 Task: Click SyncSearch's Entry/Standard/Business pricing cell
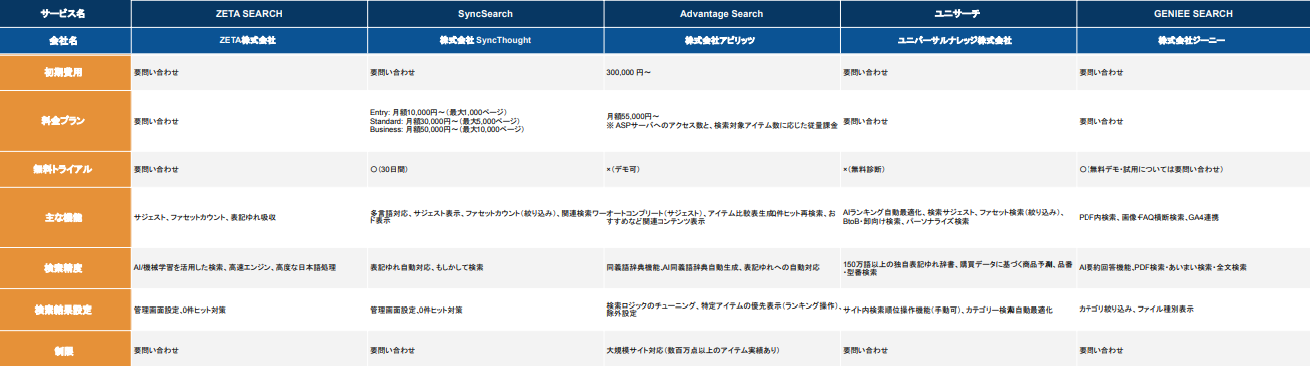click(485, 121)
